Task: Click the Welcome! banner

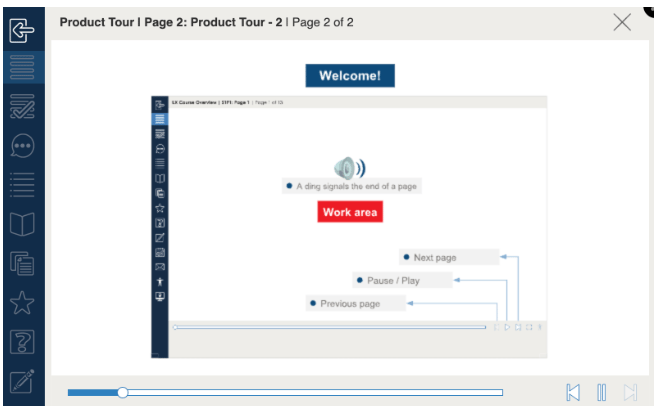Action: 350,76
